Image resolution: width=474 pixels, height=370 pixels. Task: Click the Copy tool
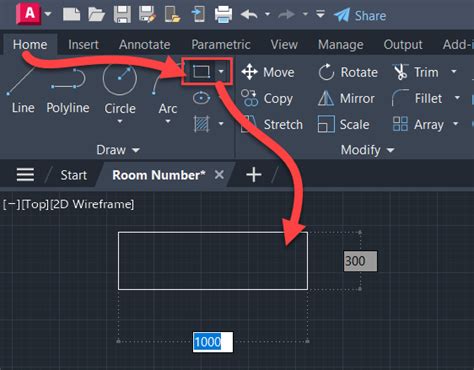click(x=267, y=98)
